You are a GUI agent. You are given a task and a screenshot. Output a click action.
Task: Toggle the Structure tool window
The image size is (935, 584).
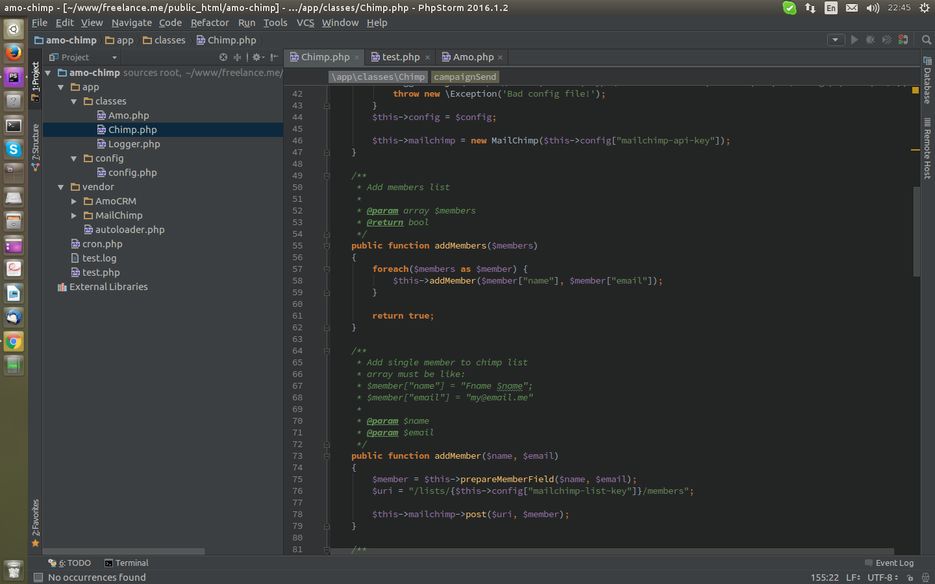[35, 147]
